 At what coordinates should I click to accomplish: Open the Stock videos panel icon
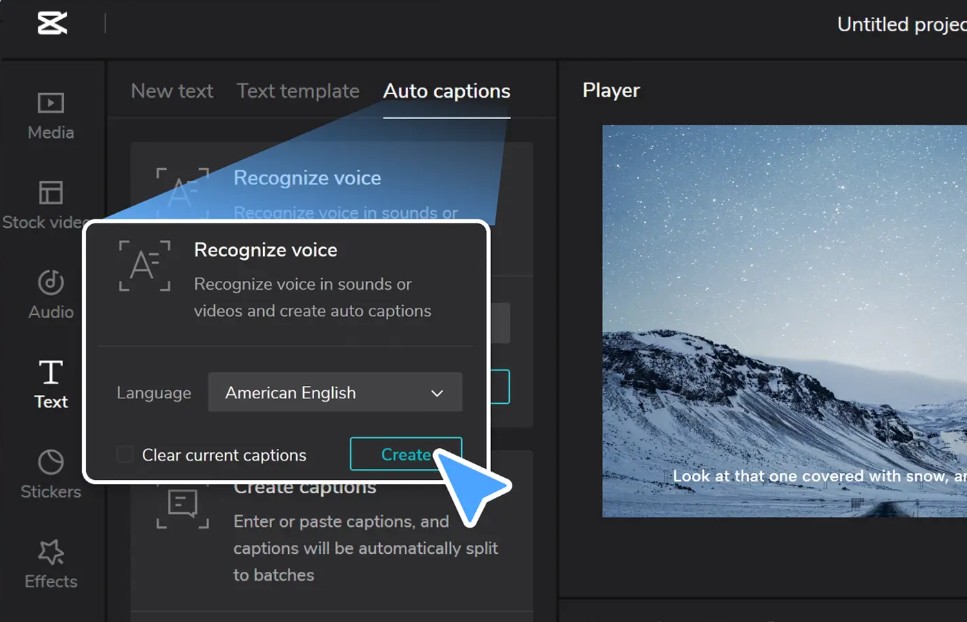[51, 192]
